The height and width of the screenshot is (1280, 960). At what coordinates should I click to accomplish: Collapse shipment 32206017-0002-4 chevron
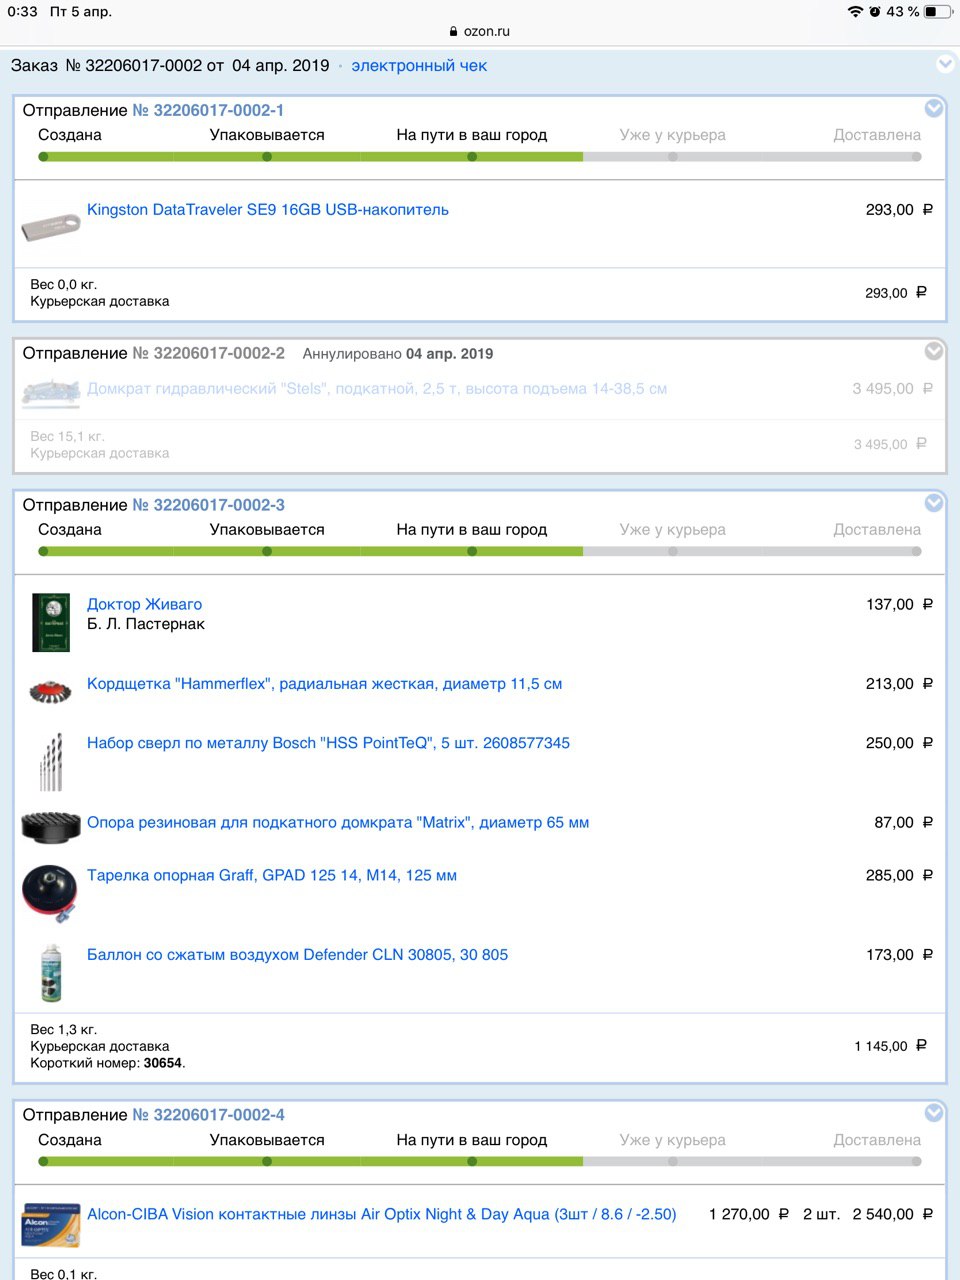934,1113
